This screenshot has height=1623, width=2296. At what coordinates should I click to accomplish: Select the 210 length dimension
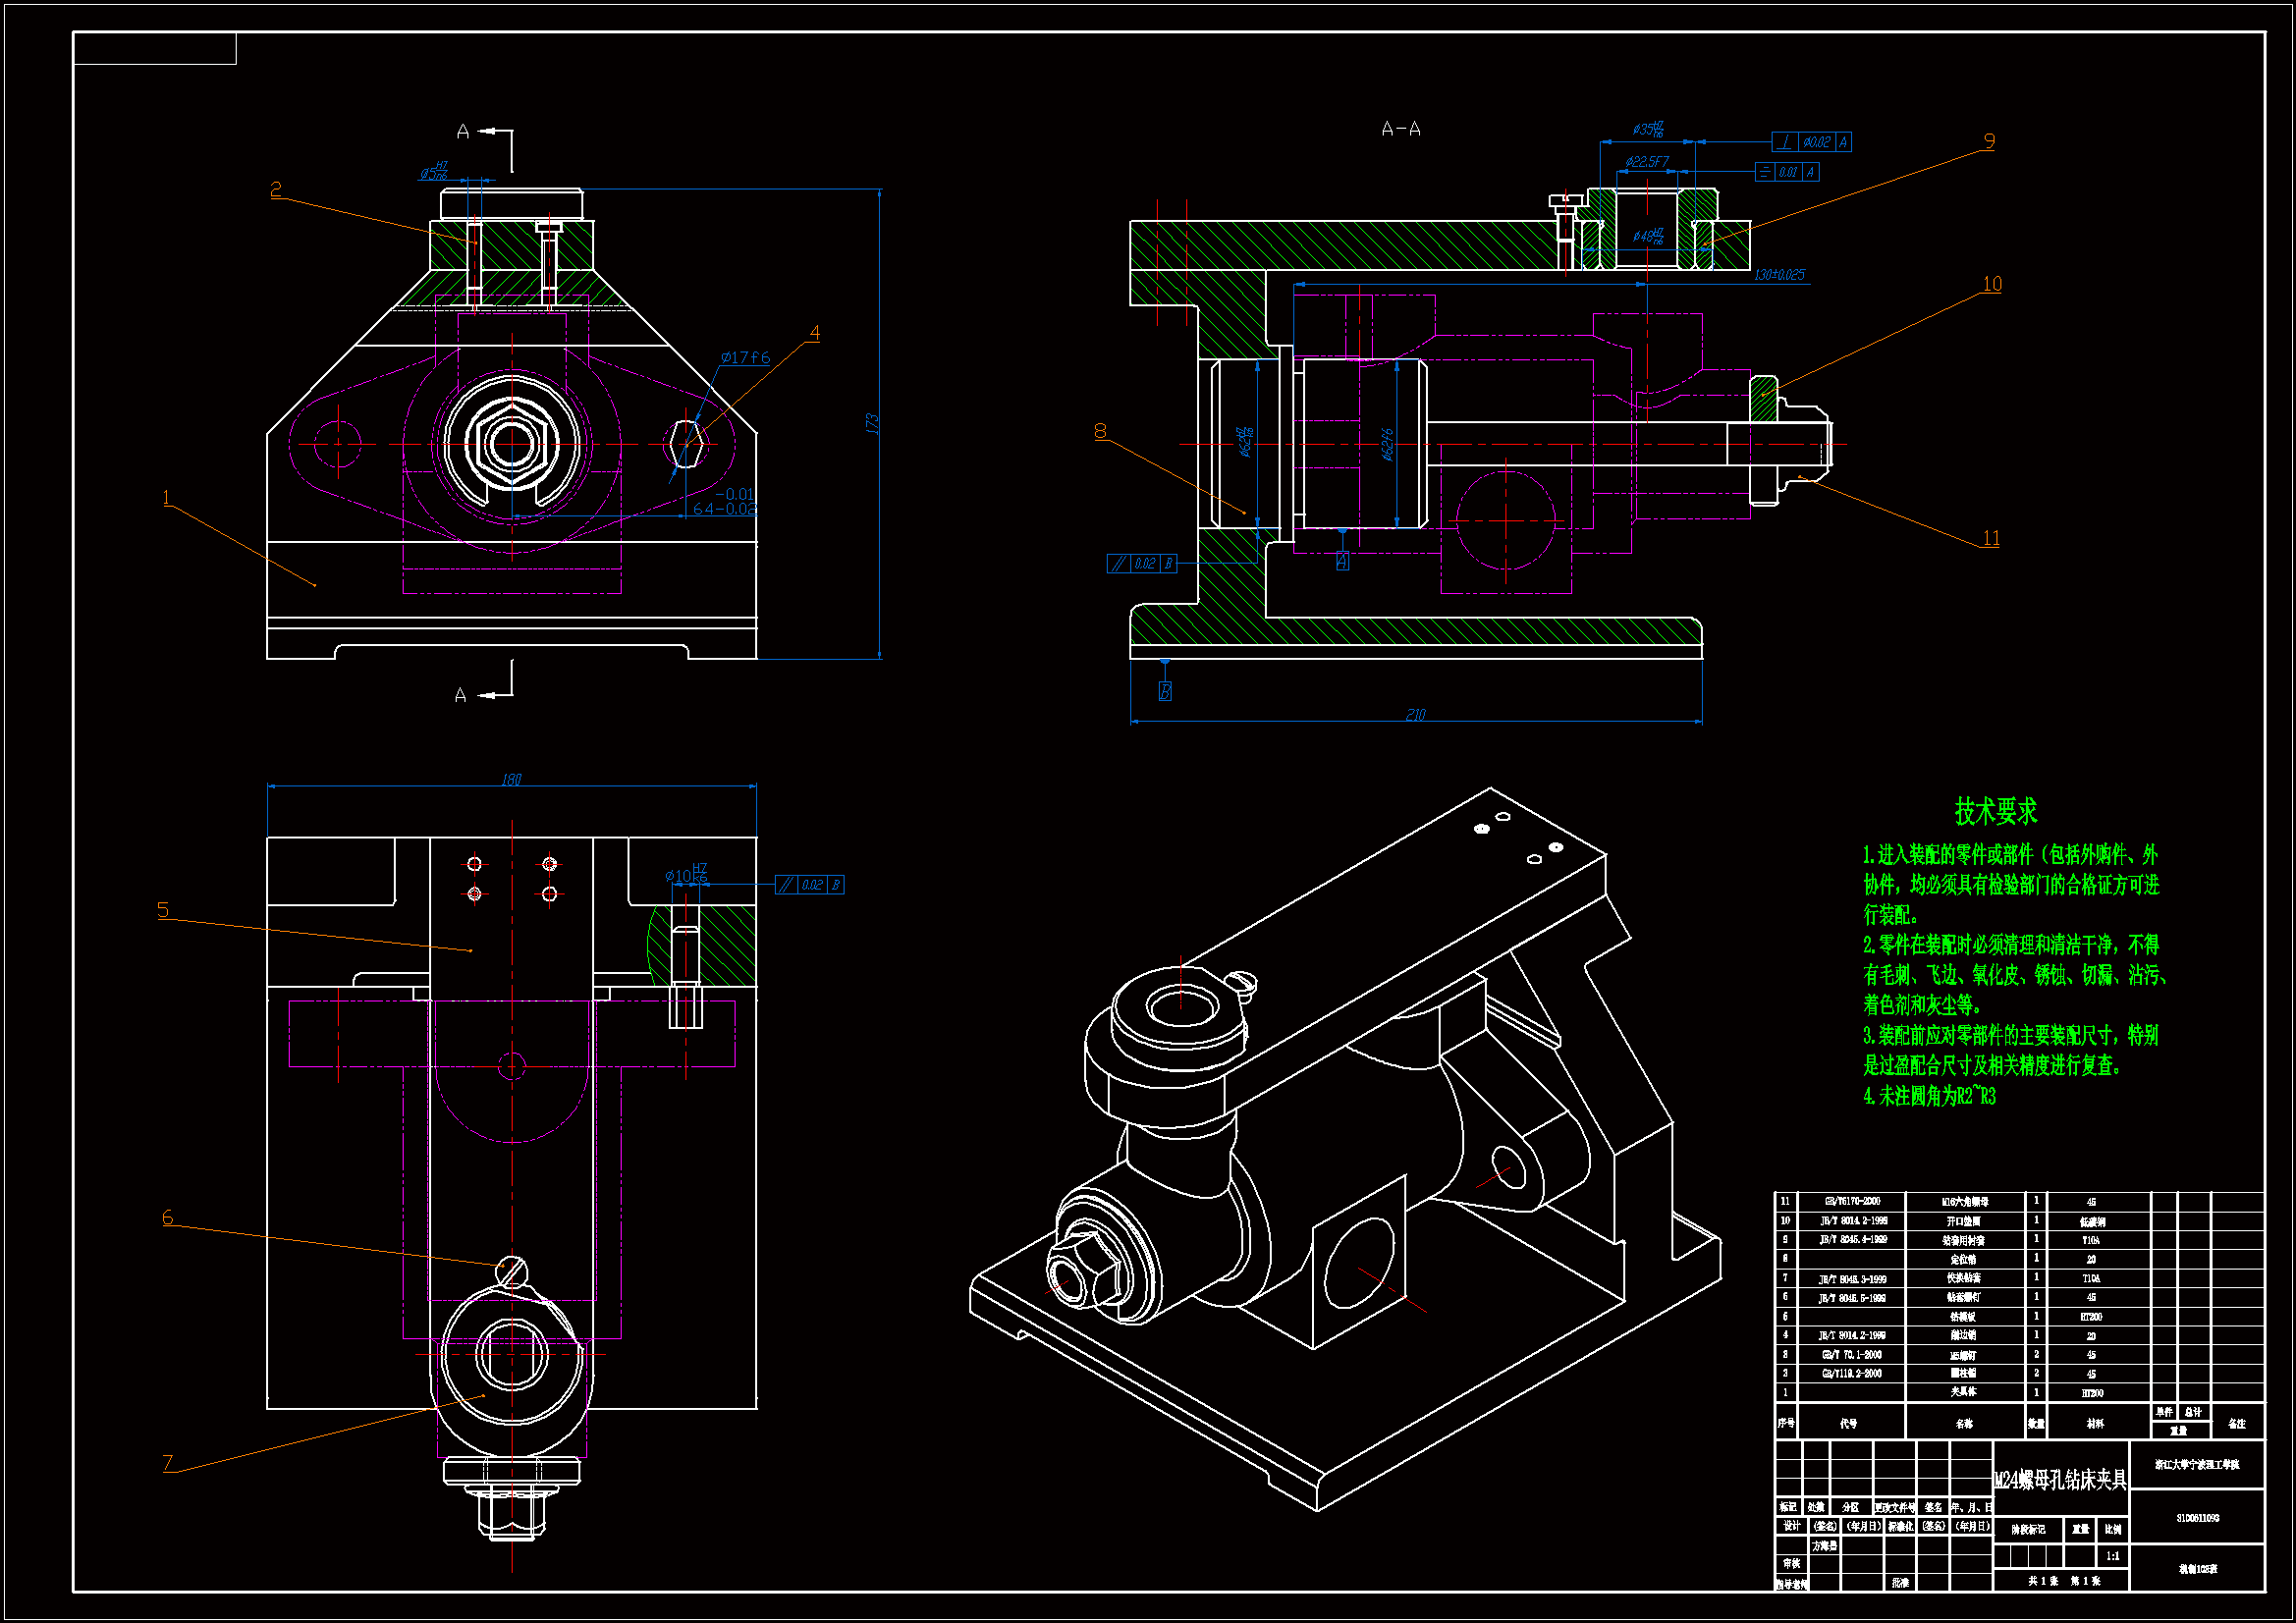point(1415,714)
